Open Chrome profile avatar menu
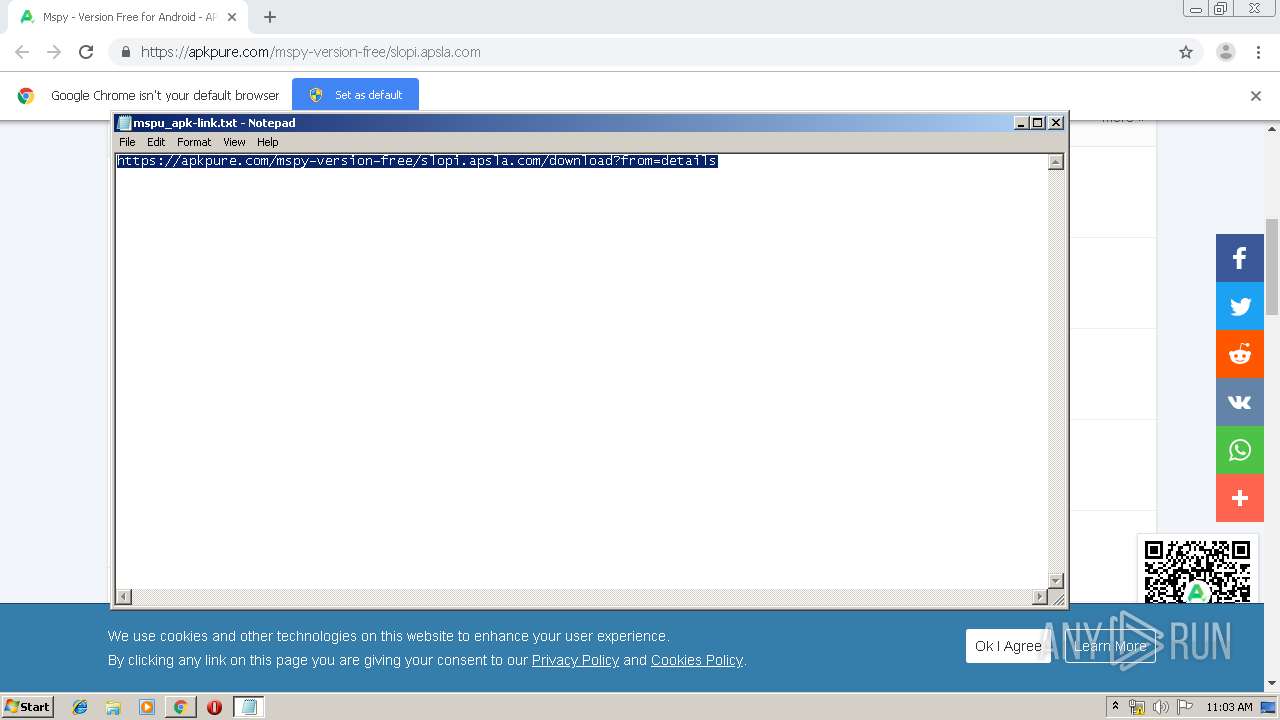This screenshot has height=720, width=1280. 1226,52
